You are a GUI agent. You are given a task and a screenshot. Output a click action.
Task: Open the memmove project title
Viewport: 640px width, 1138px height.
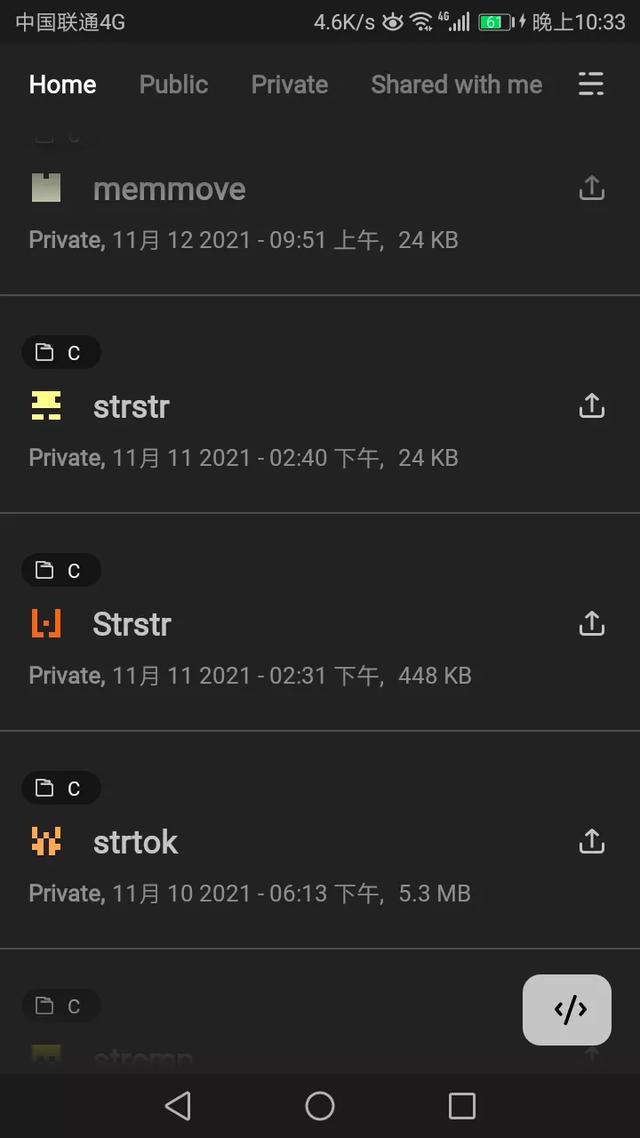tap(169, 189)
